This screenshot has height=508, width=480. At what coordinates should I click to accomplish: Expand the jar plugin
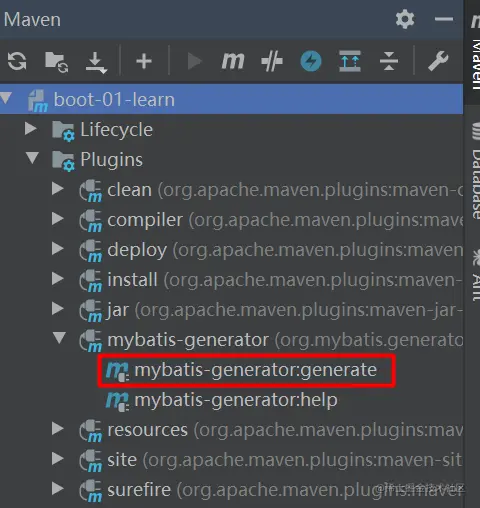[58, 308]
